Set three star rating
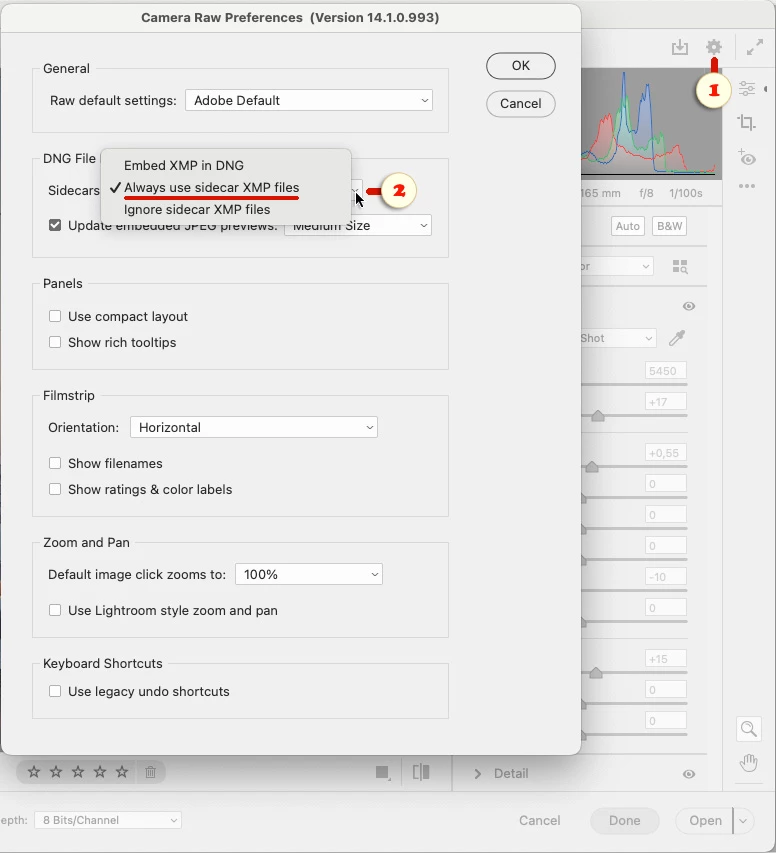Viewport: 776px width, 853px height. (78, 771)
